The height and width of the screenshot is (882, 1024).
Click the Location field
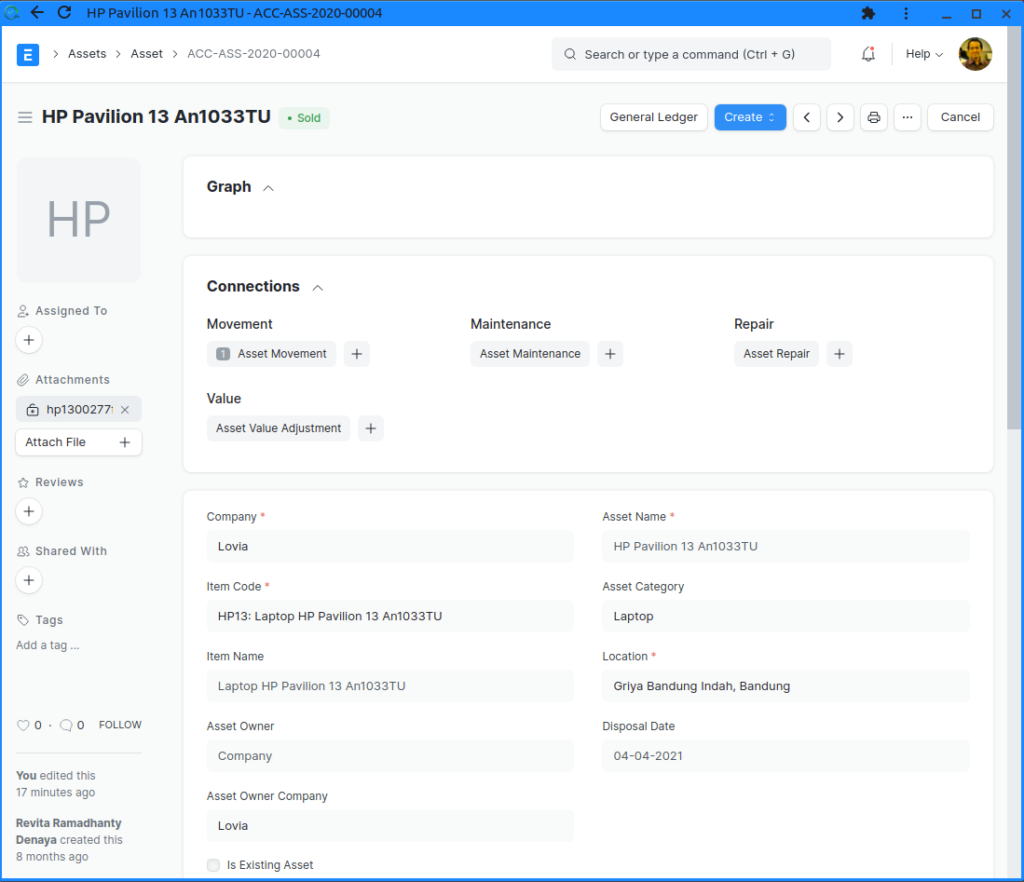click(x=786, y=686)
